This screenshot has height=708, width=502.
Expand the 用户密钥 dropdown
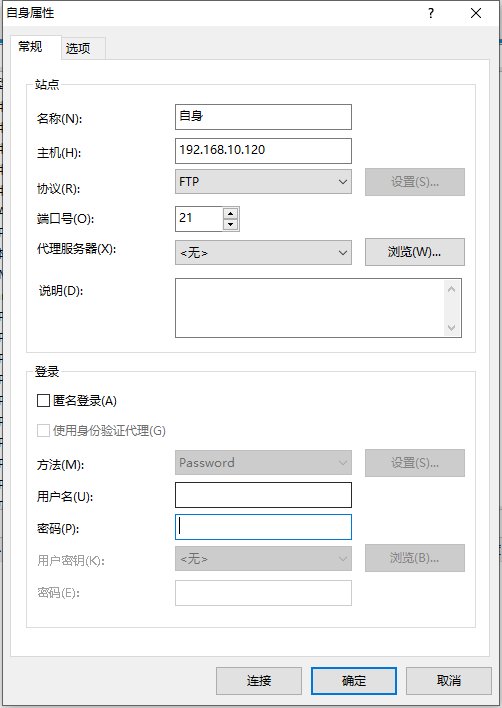pyautogui.click(x=263, y=559)
